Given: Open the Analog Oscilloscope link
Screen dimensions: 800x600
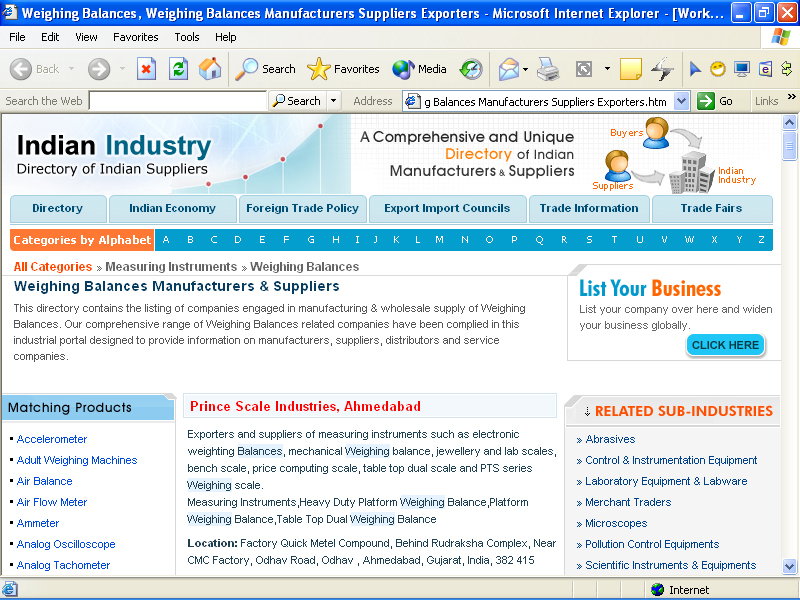Looking at the screenshot, I should [x=66, y=544].
